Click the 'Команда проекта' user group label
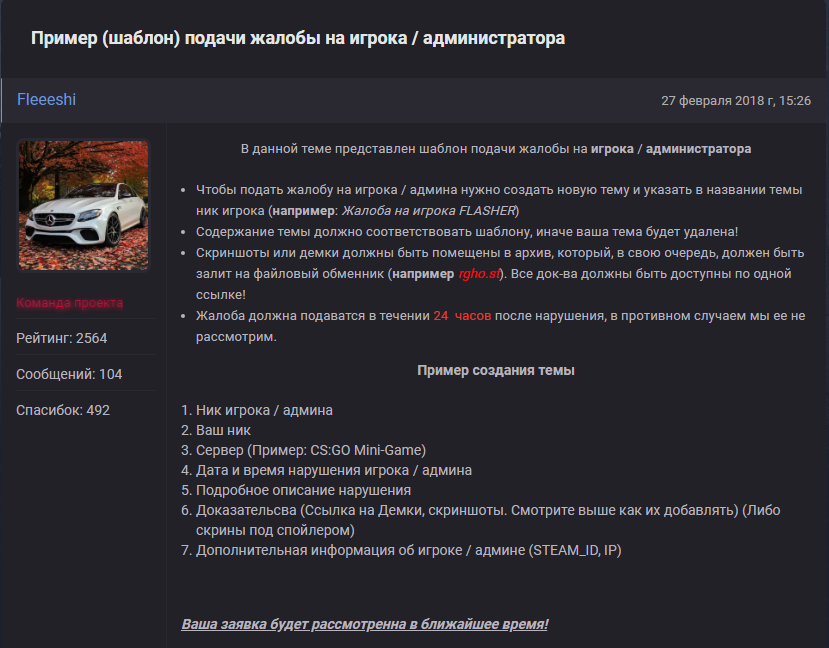This screenshot has width=829, height=648. [x=69, y=303]
